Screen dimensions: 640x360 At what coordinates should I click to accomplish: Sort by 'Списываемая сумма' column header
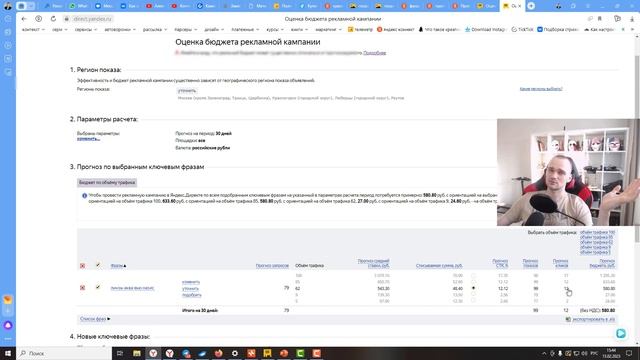coord(439,266)
